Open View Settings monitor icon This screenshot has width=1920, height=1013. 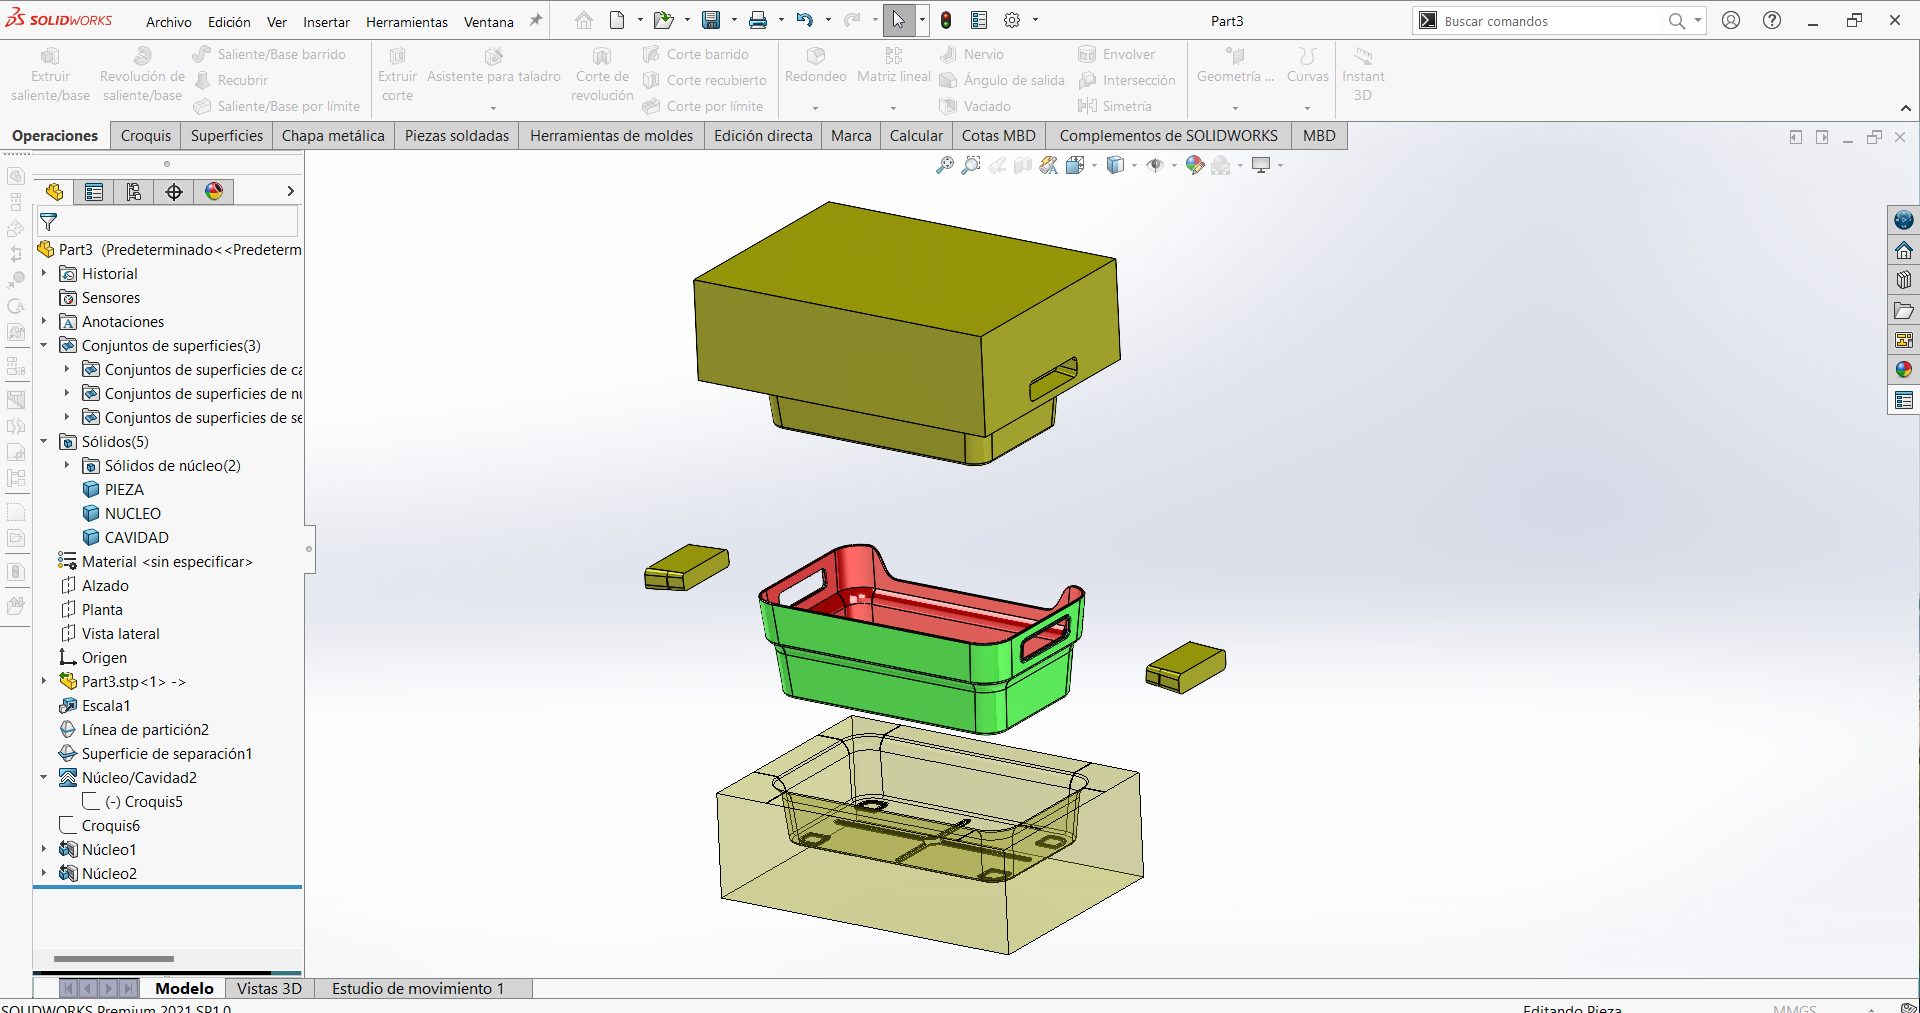tap(1261, 165)
